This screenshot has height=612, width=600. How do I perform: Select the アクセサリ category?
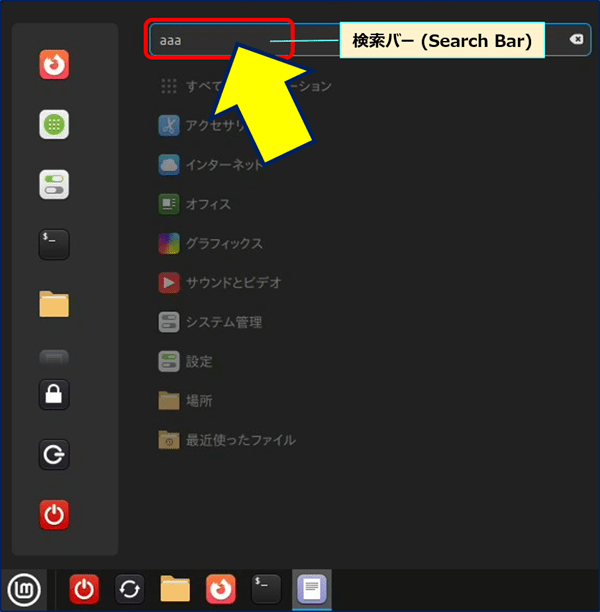coord(203,125)
